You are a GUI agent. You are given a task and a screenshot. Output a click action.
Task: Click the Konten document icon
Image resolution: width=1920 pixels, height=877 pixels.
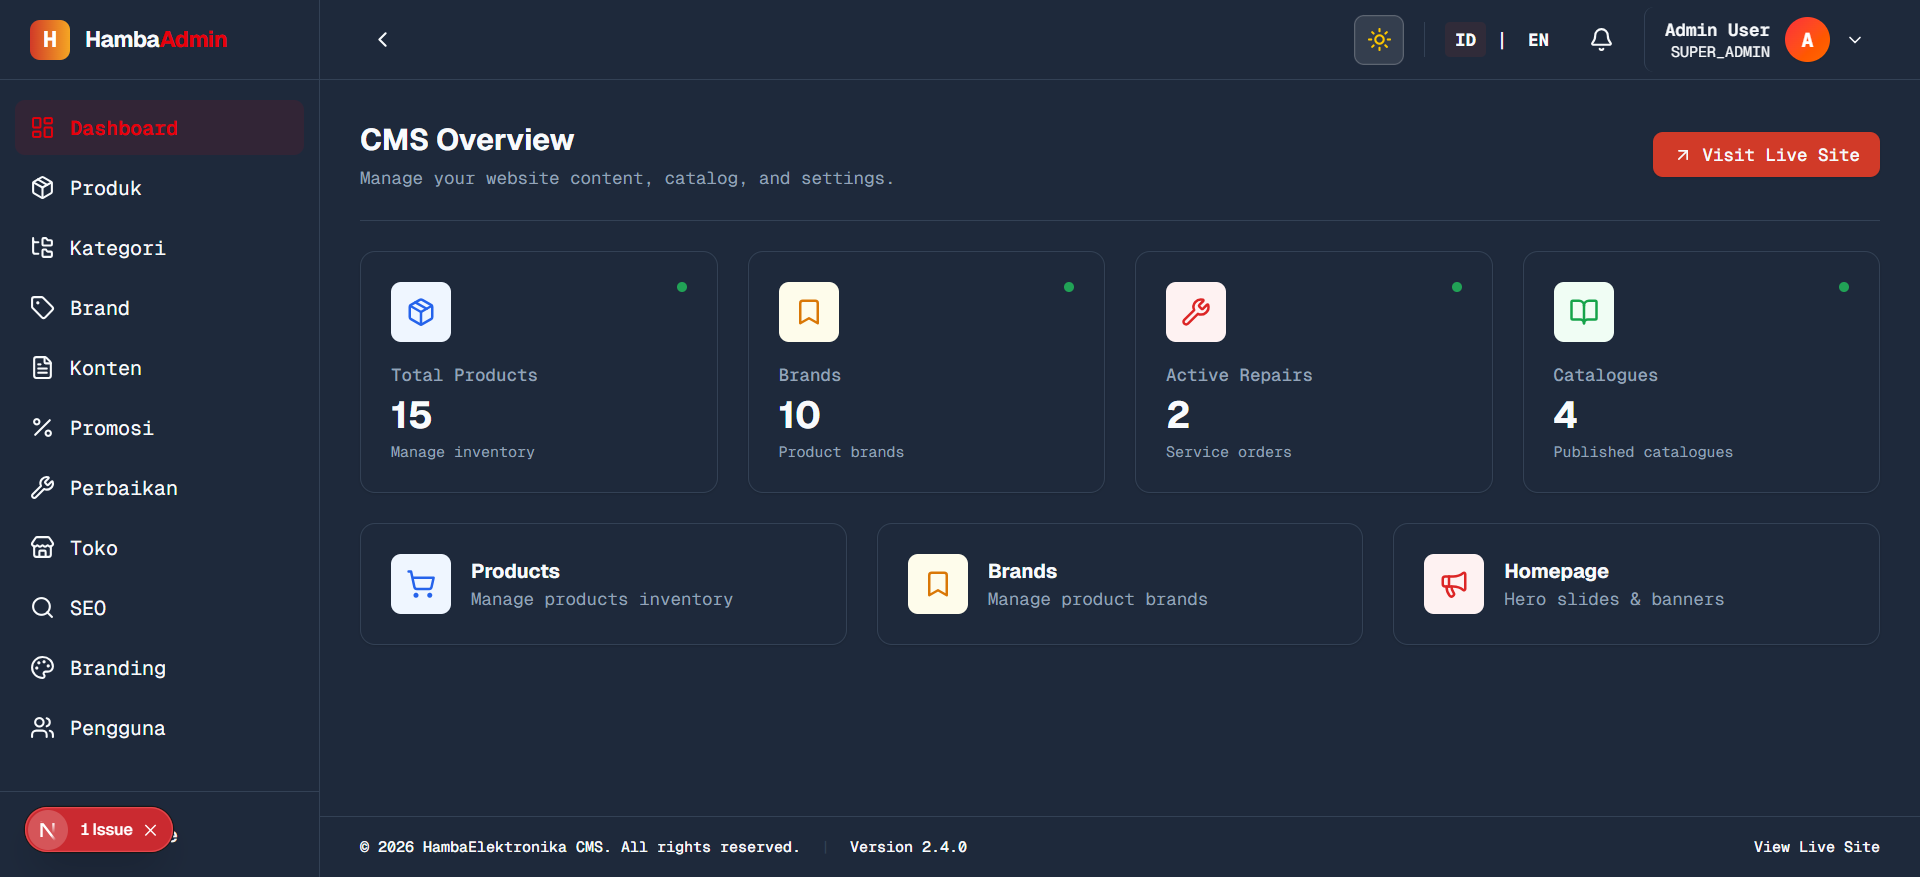point(42,368)
